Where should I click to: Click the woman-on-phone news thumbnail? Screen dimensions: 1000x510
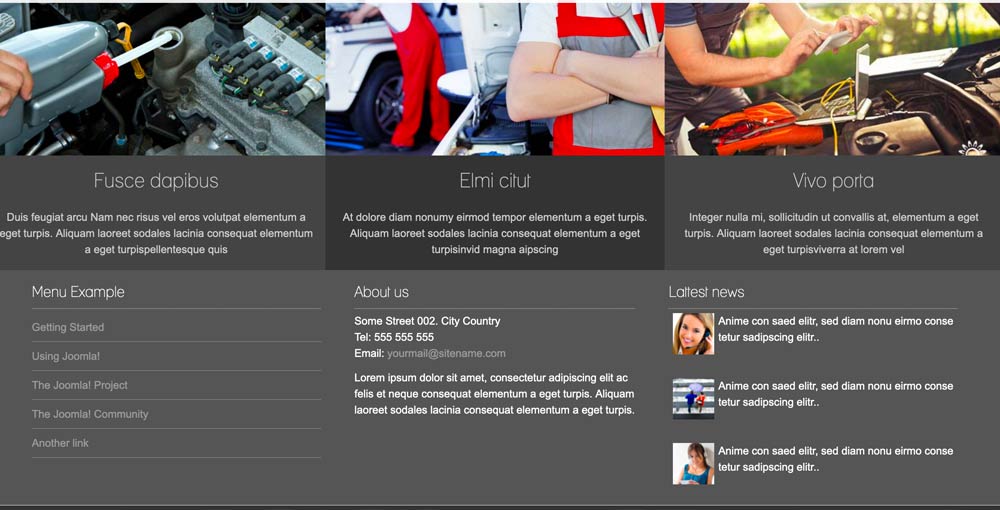pyautogui.click(x=693, y=334)
